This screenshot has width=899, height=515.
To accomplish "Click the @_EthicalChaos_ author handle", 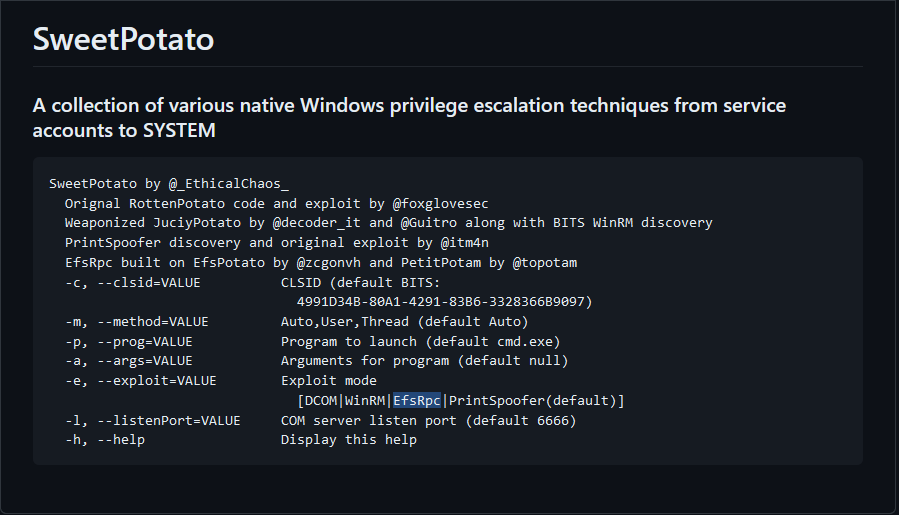I will 229,184.
